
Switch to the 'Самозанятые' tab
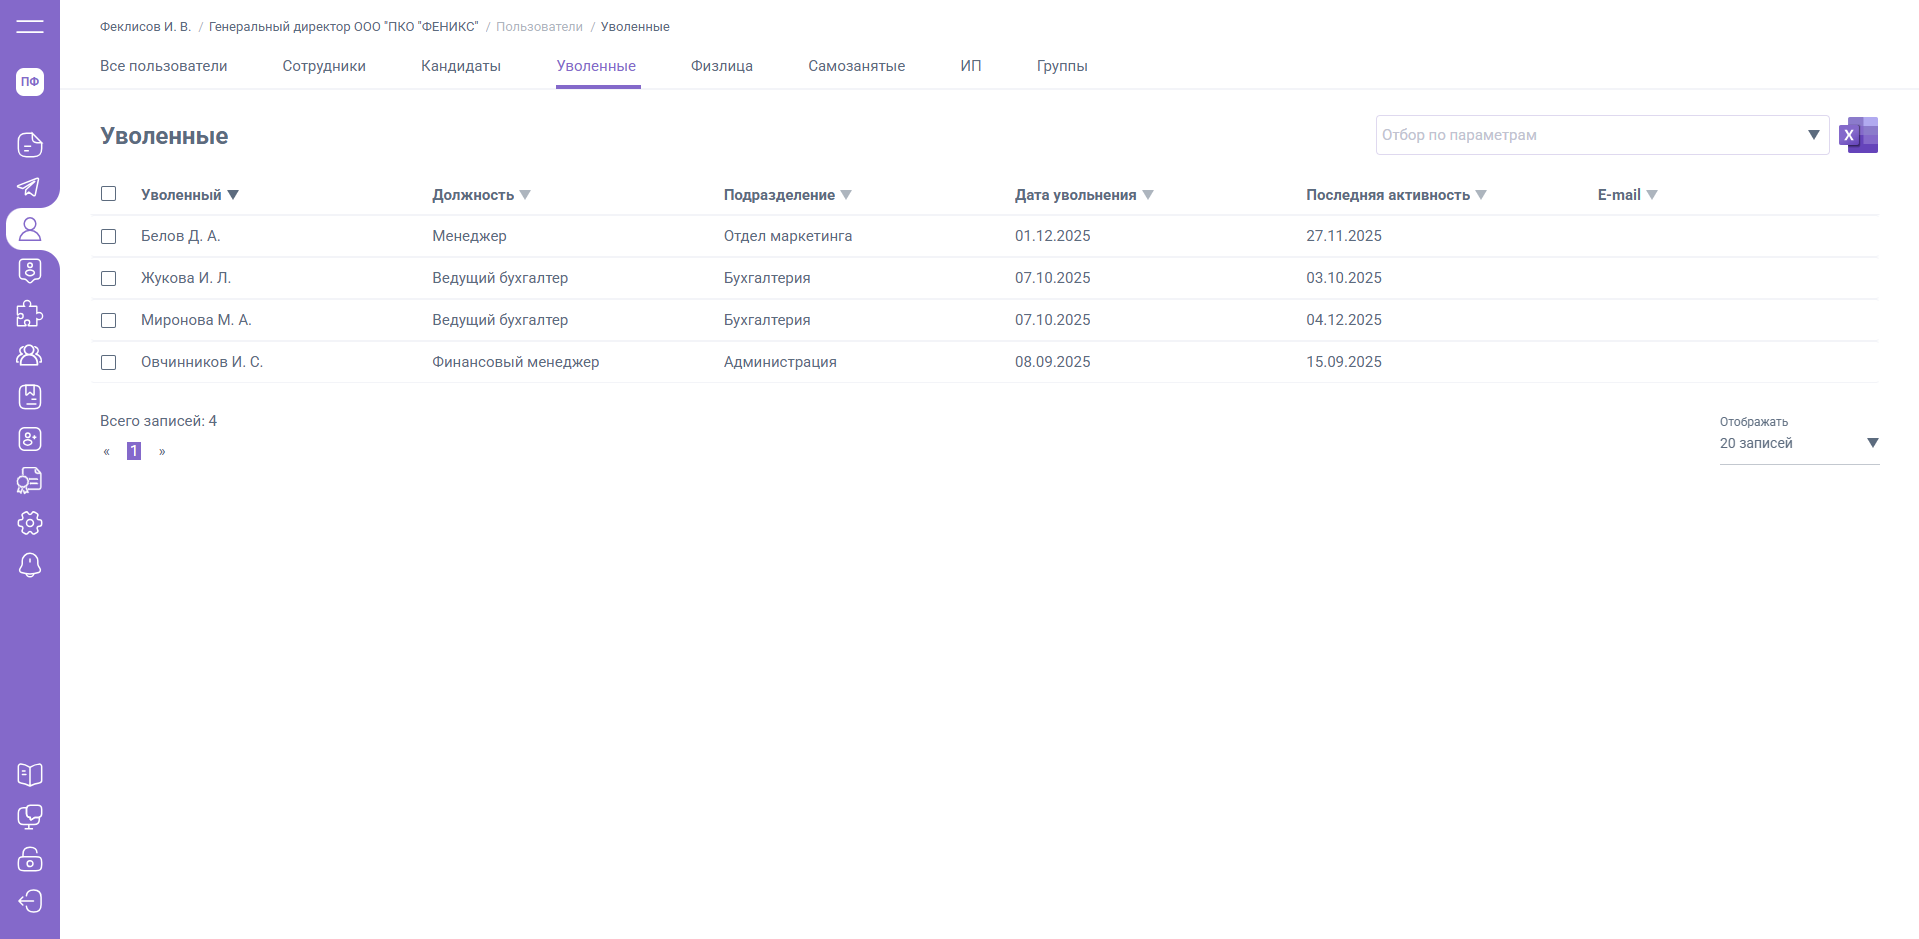[856, 66]
